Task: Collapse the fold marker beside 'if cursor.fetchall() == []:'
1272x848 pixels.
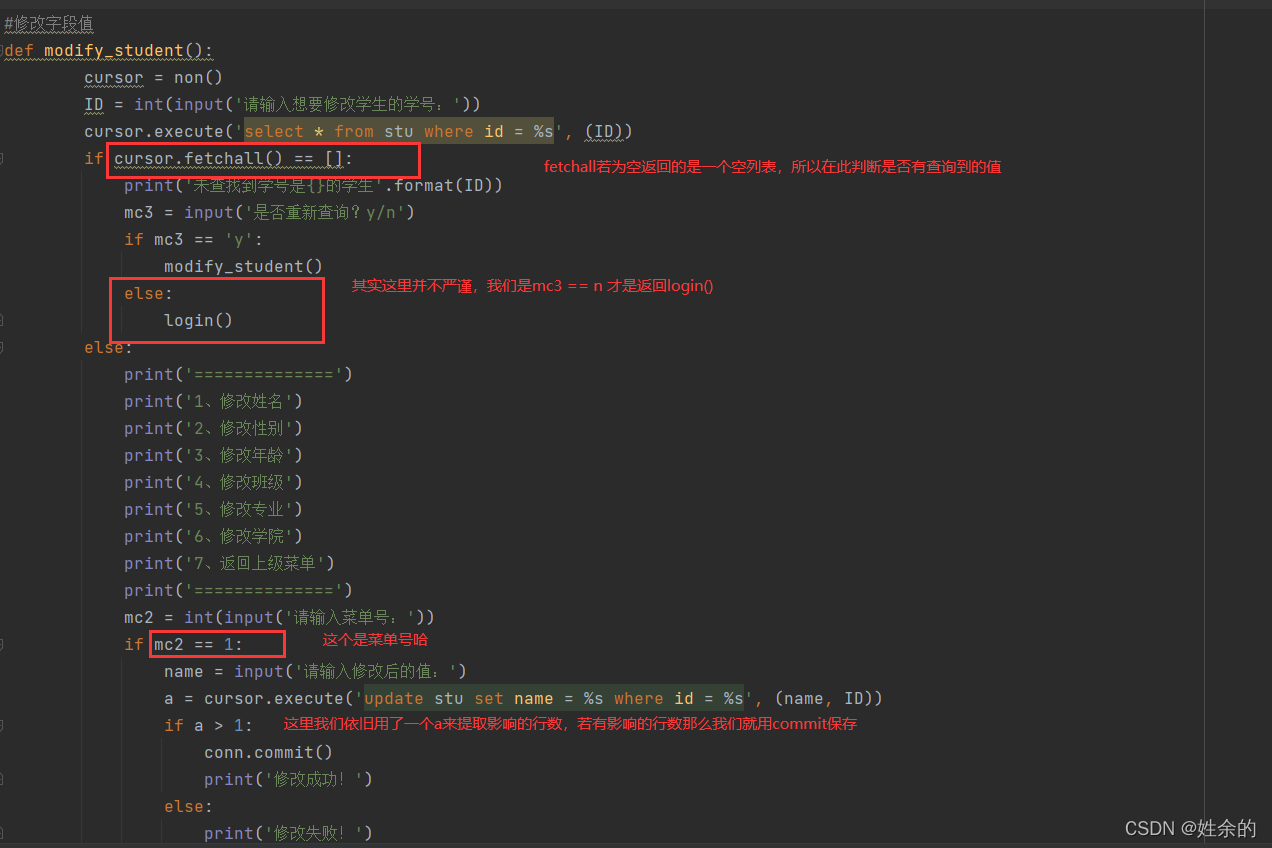Action: [x=3, y=158]
